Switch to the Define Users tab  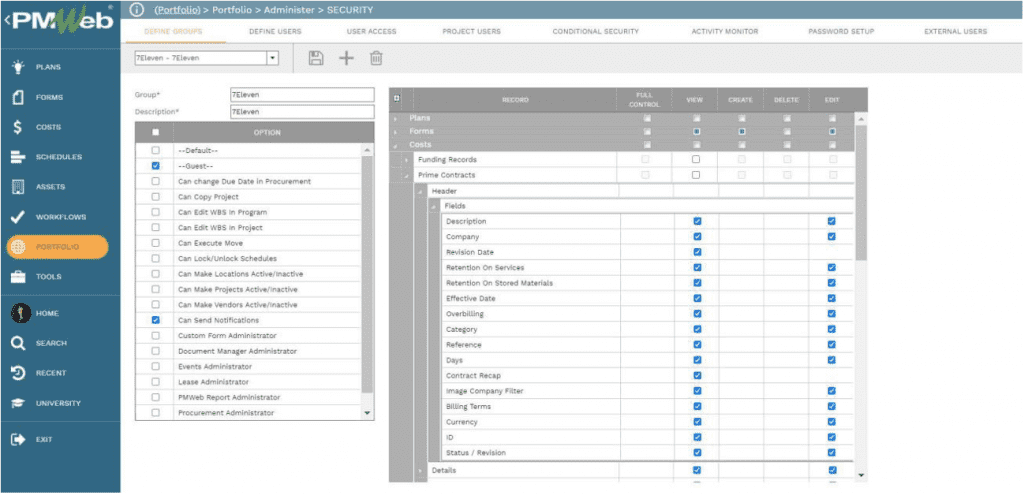[x=276, y=31]
